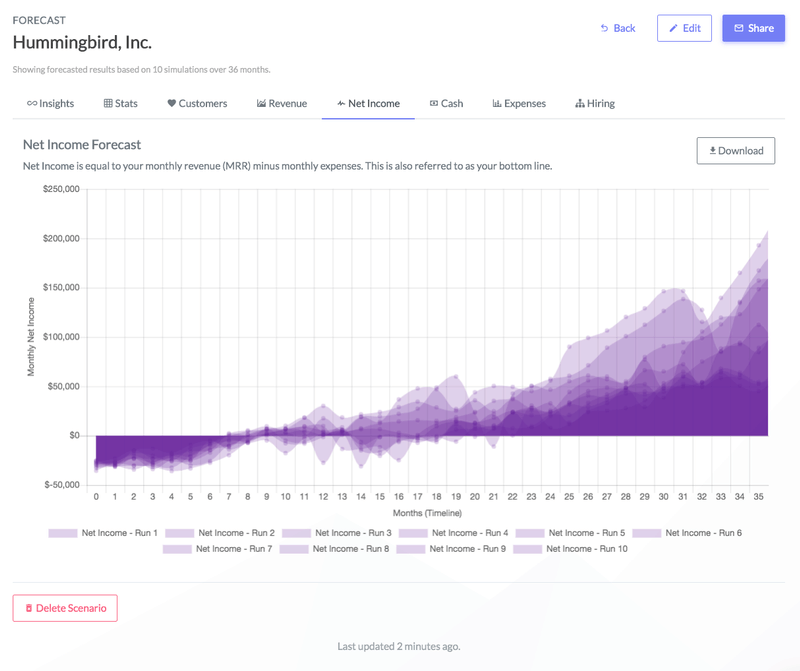Click the org chart icon beside Hiring
Screen dimensions: 800x671
[x=580, y=104]
